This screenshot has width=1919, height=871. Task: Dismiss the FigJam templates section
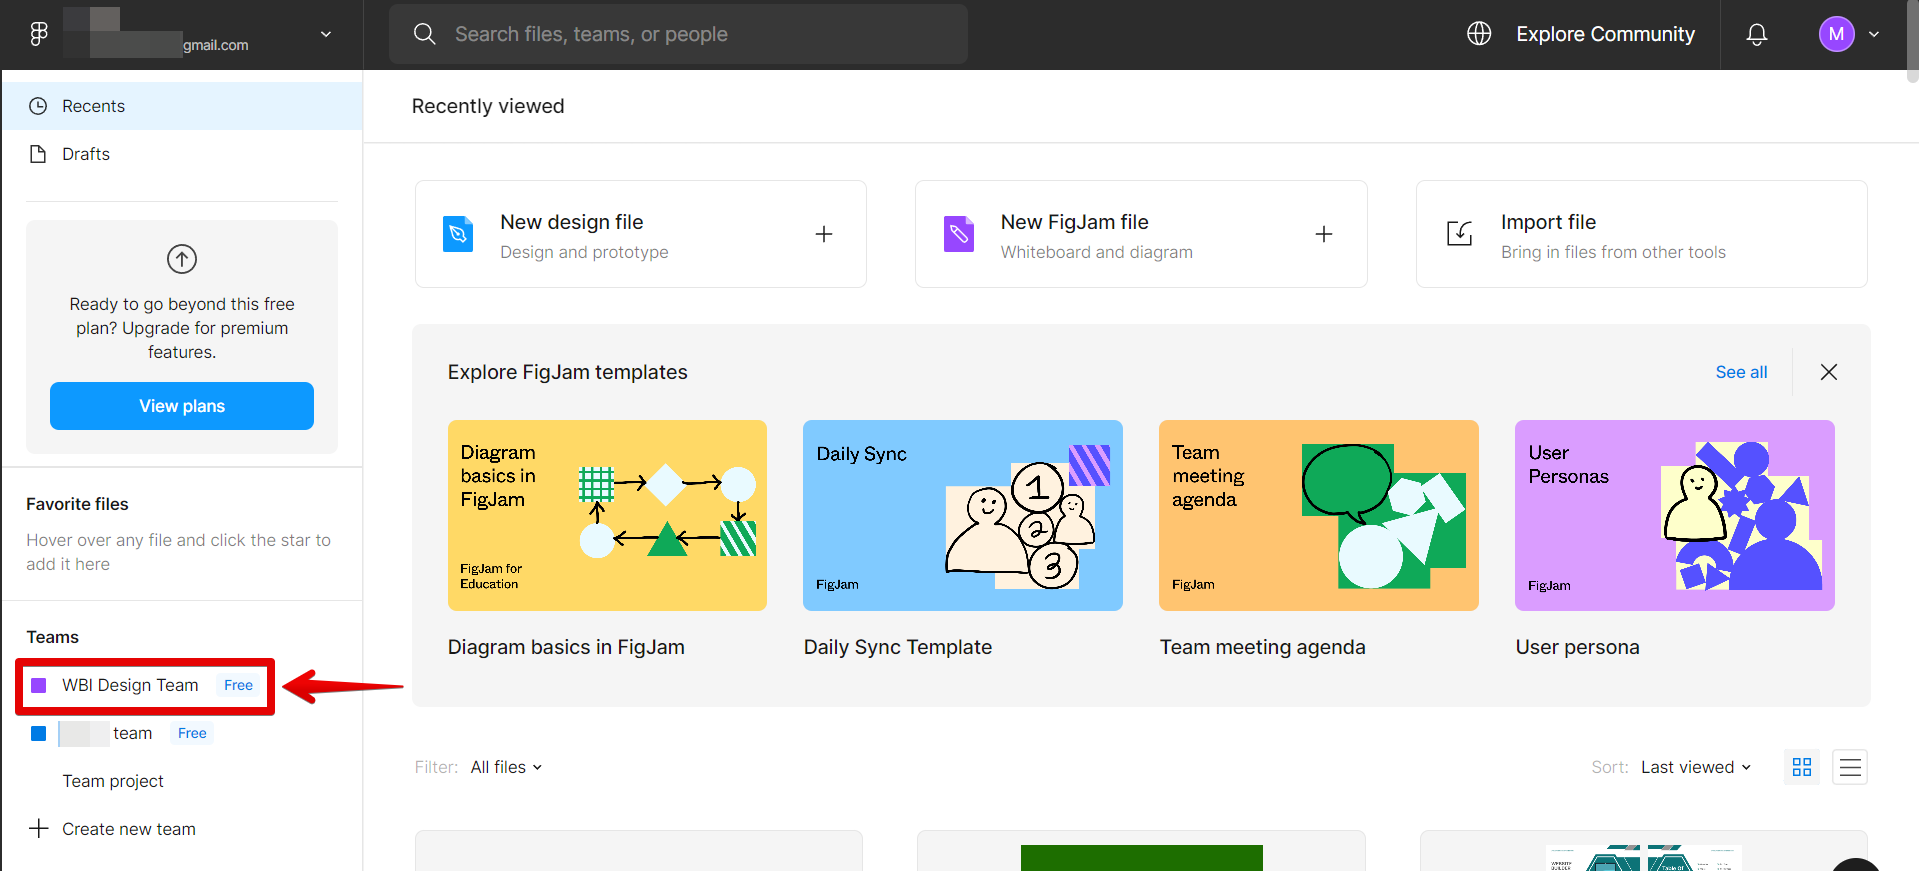pos(1829,372)
